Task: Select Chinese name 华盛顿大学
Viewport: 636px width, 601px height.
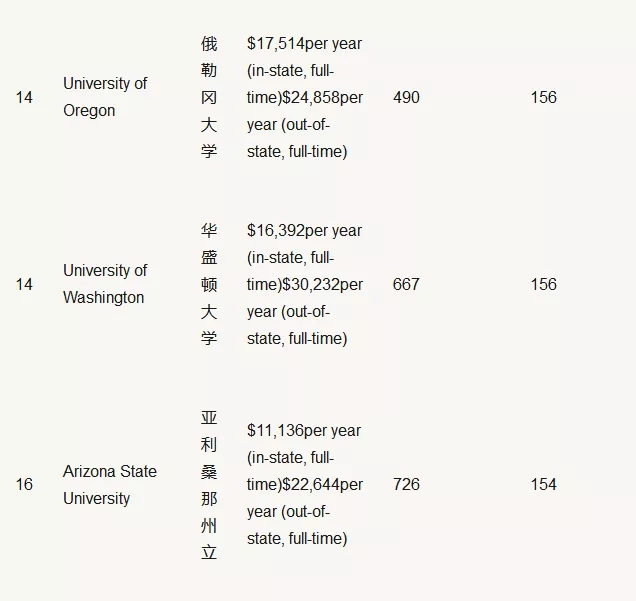Action: 209,284
